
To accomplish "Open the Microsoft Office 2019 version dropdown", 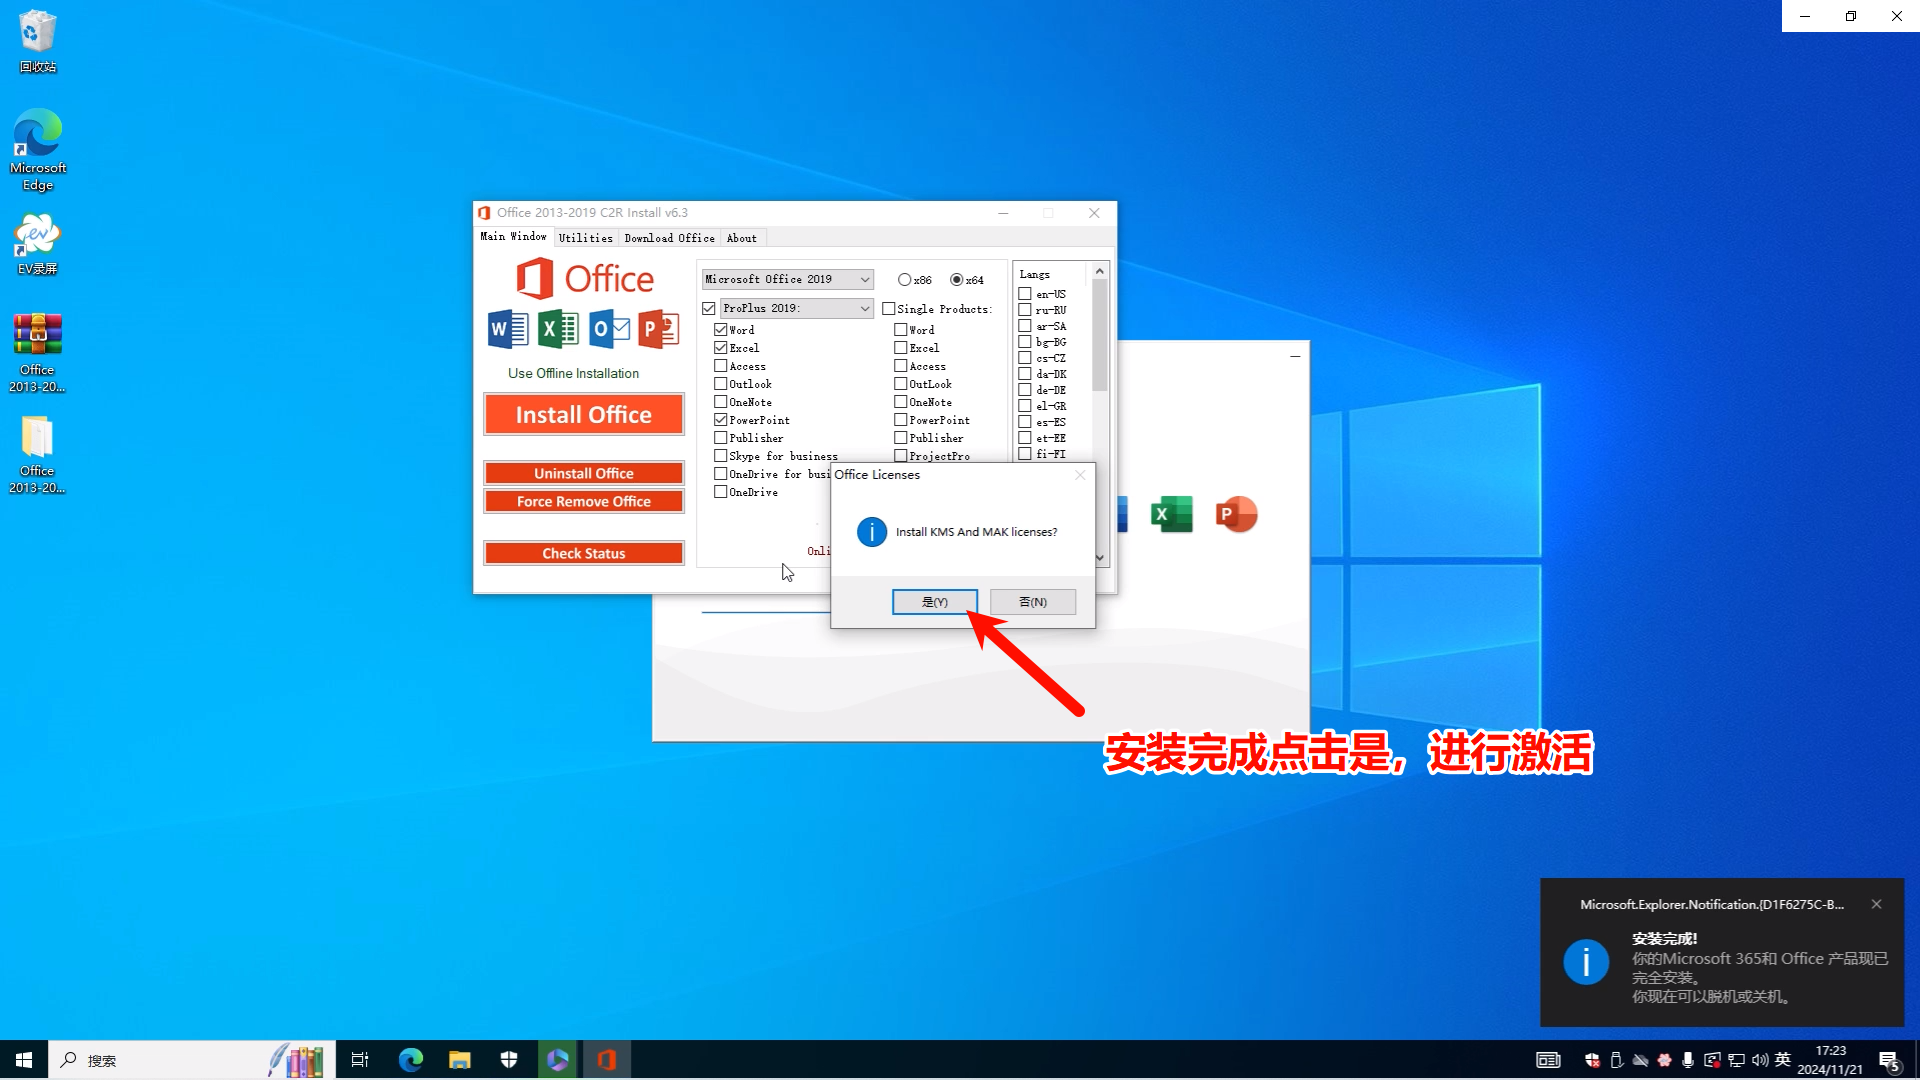I will (x=787, y=279).
